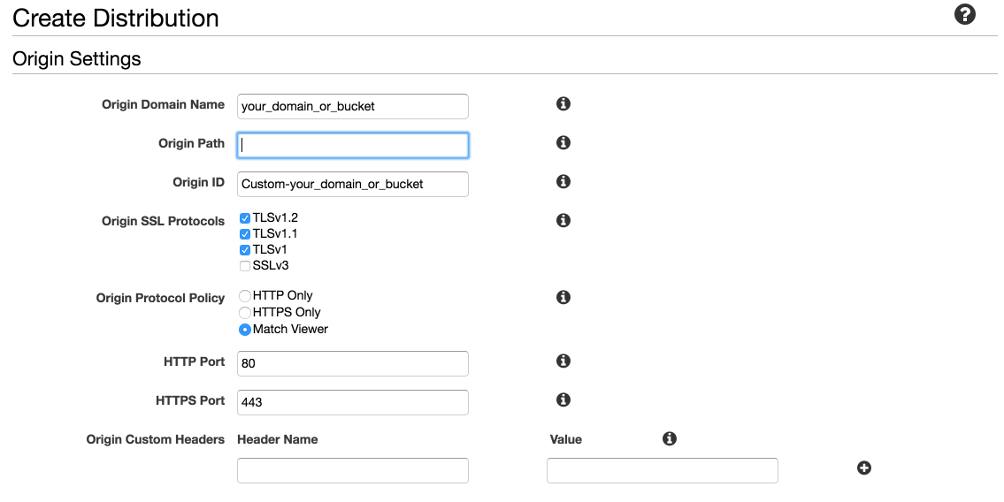The width and height of the screenshot is (1004, 502).
Task: Select the HTTP Only radio button
Action: (245, 296)
